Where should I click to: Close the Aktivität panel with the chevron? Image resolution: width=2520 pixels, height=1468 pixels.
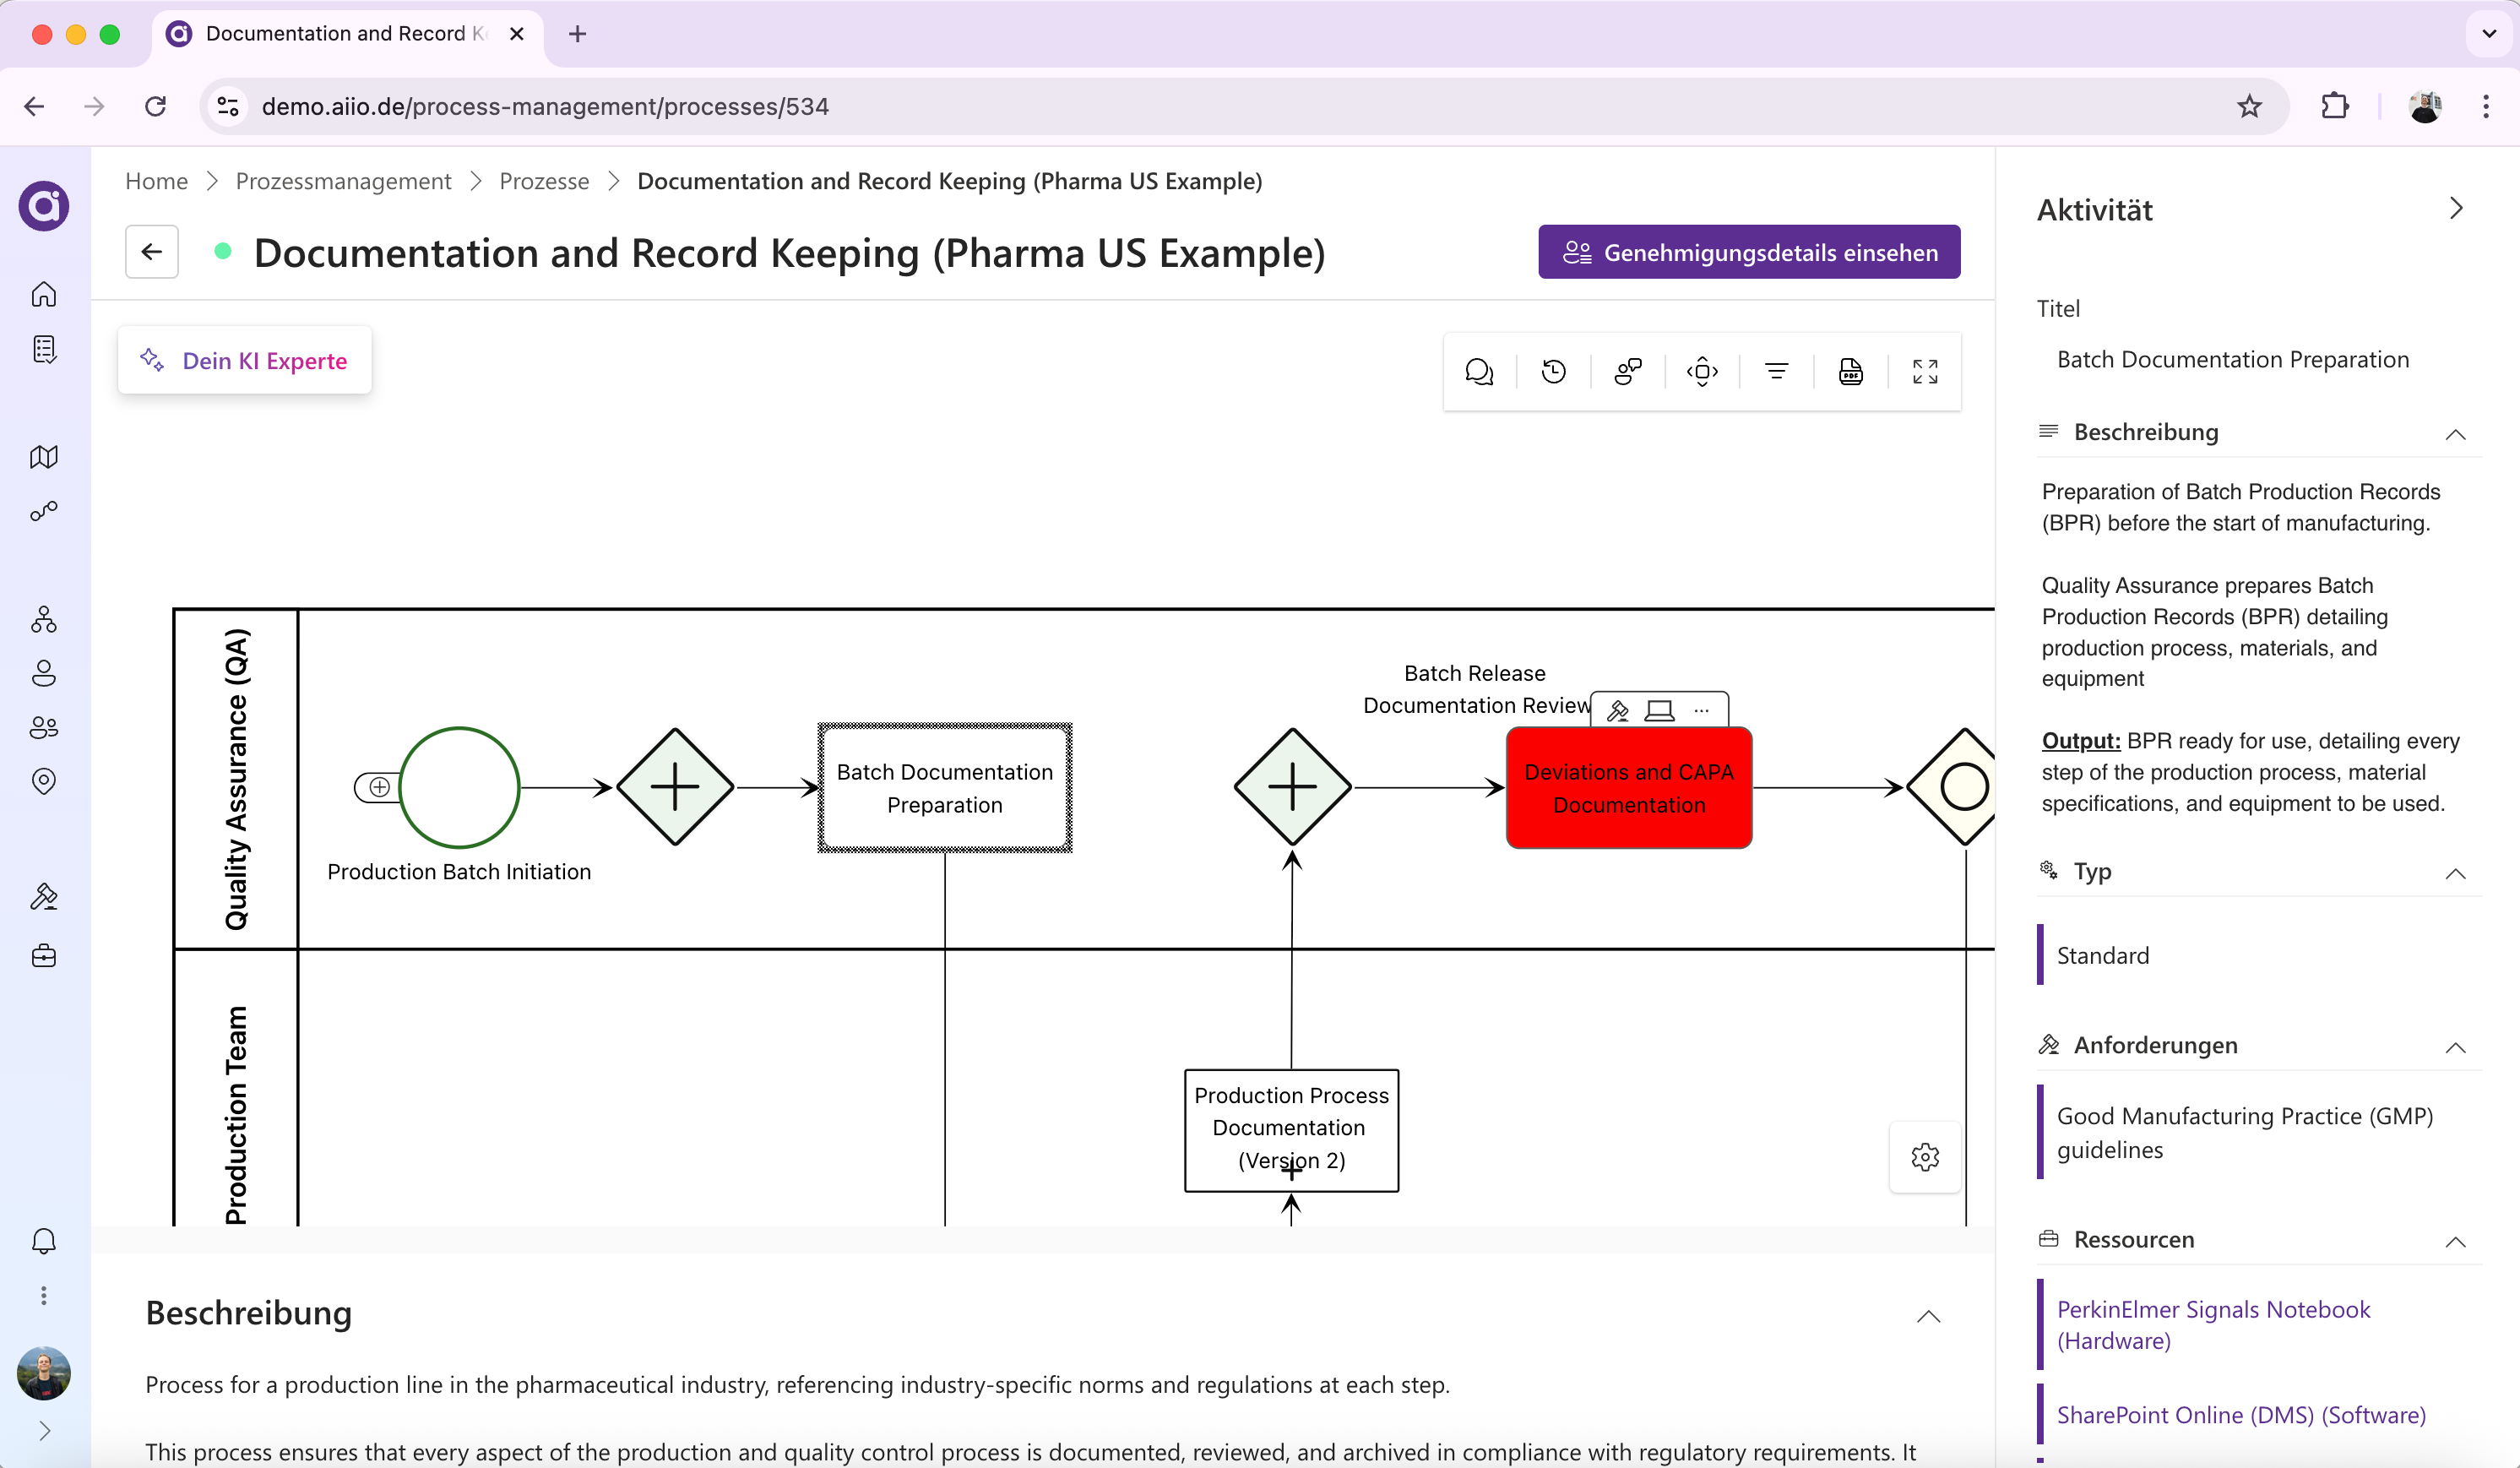pos(2456,209)
